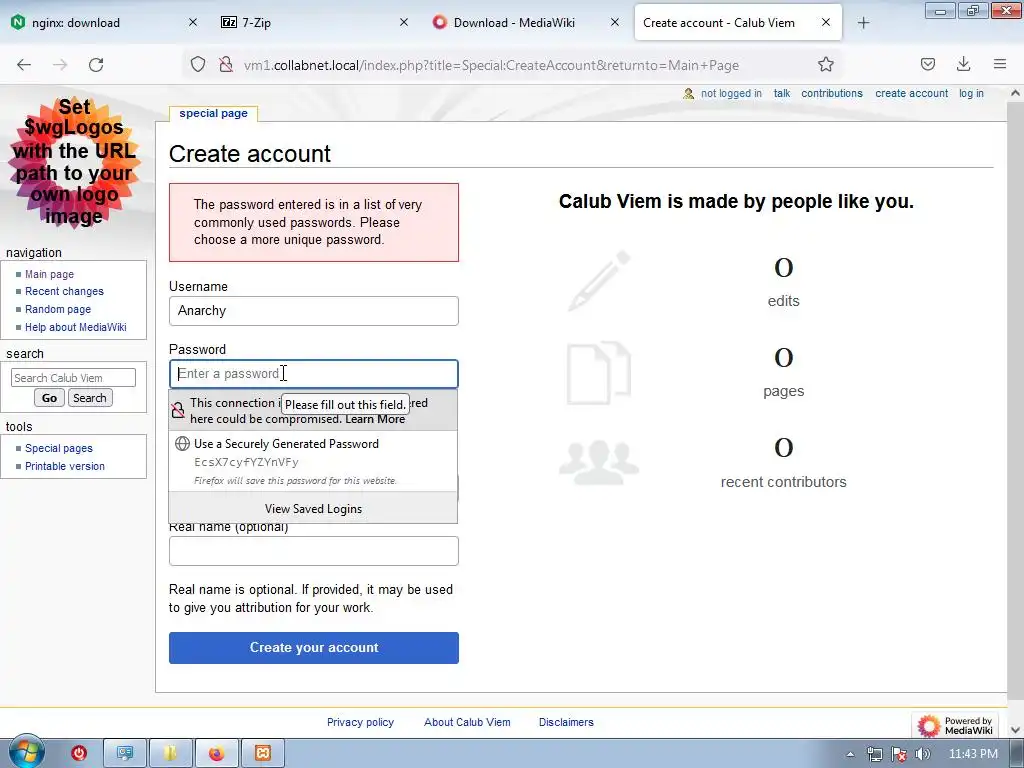Open the Action Center flag tray icon
Image resolution: width=1024 pixels, height=768 pixels.
pyautogui.click(x=899, y=754)
